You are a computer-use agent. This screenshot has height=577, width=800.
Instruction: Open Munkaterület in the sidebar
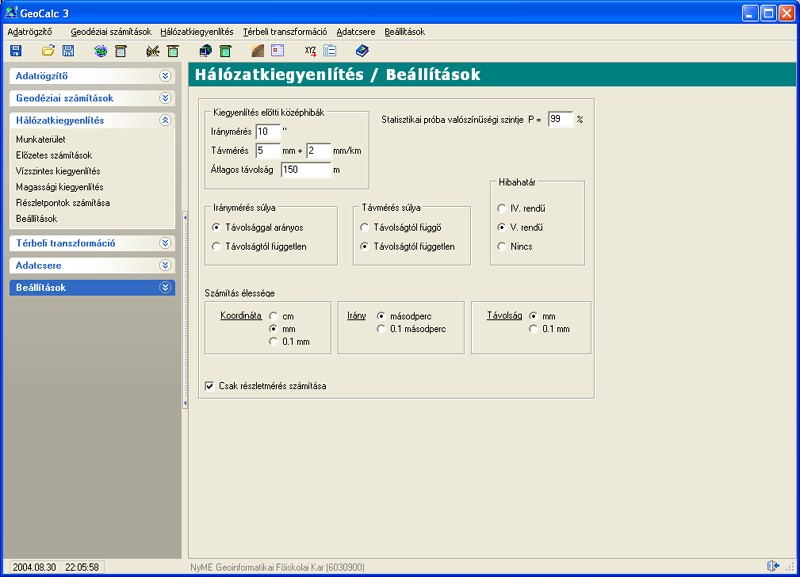coord(40,139)
